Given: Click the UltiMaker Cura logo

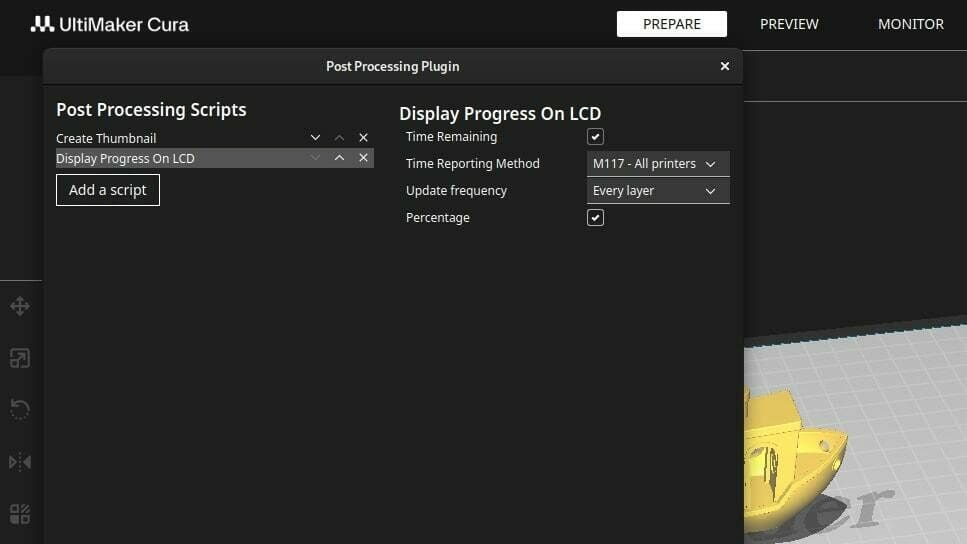Looking at the screenshot, I should 110,24.
